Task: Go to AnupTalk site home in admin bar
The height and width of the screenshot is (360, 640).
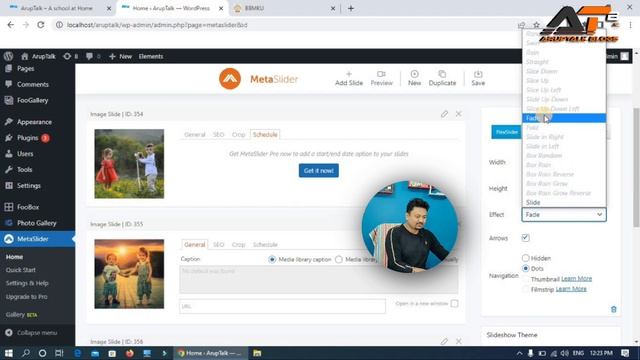Action: [x=38, y=56]
